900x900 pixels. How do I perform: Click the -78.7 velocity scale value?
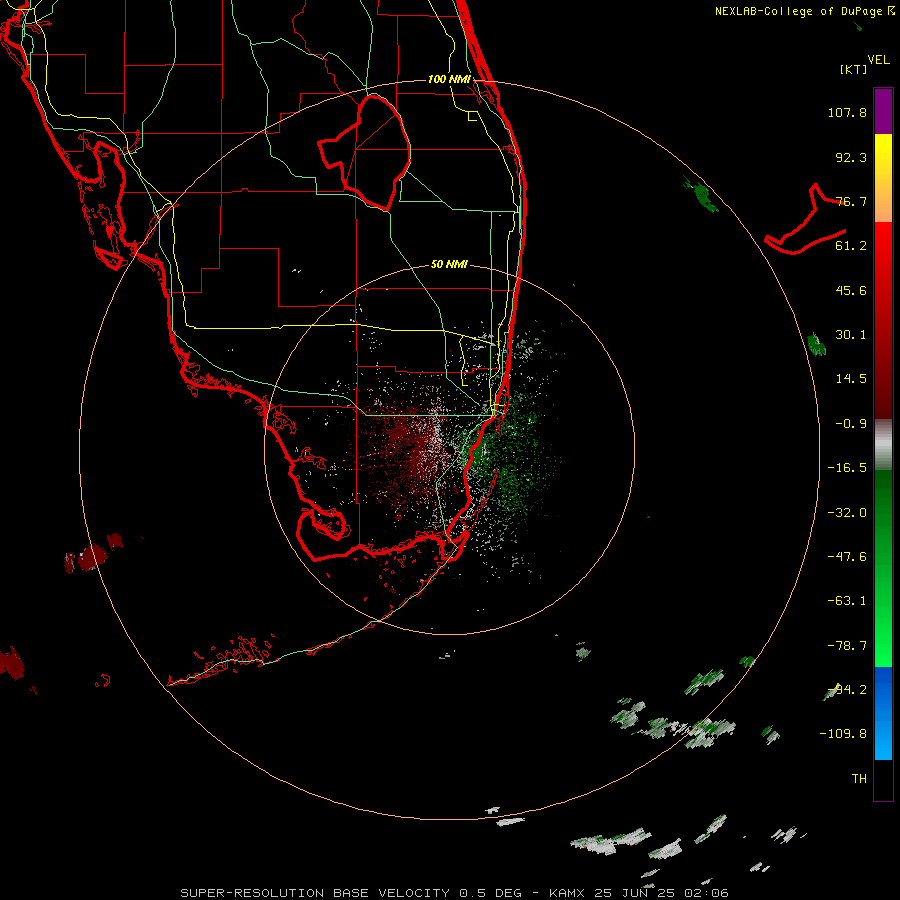(x=847, y=646)
